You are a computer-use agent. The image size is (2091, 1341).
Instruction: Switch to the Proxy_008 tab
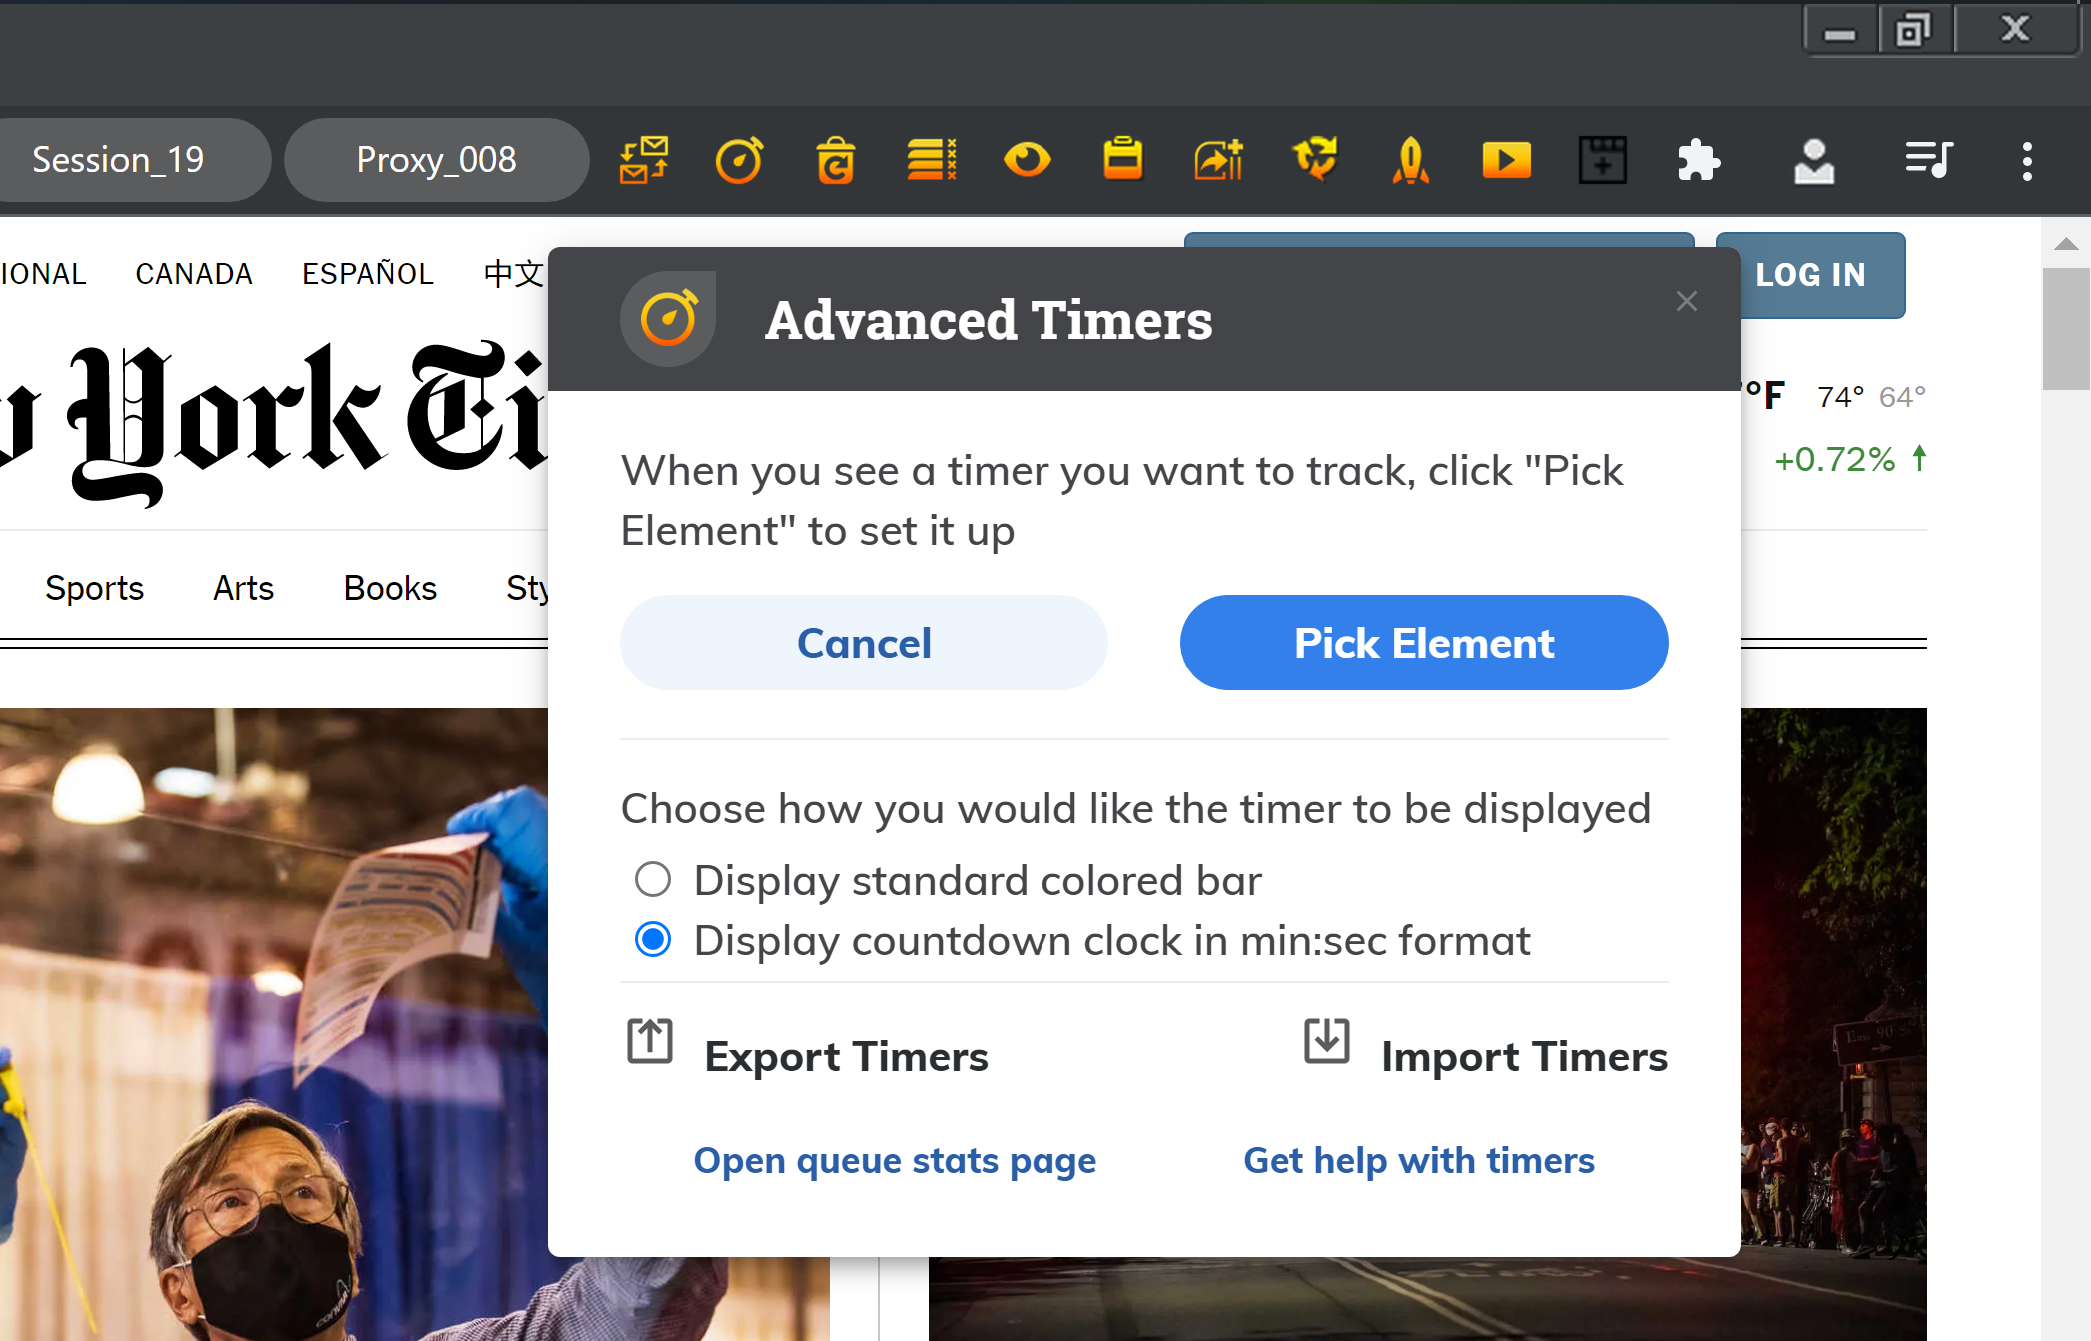437,160
